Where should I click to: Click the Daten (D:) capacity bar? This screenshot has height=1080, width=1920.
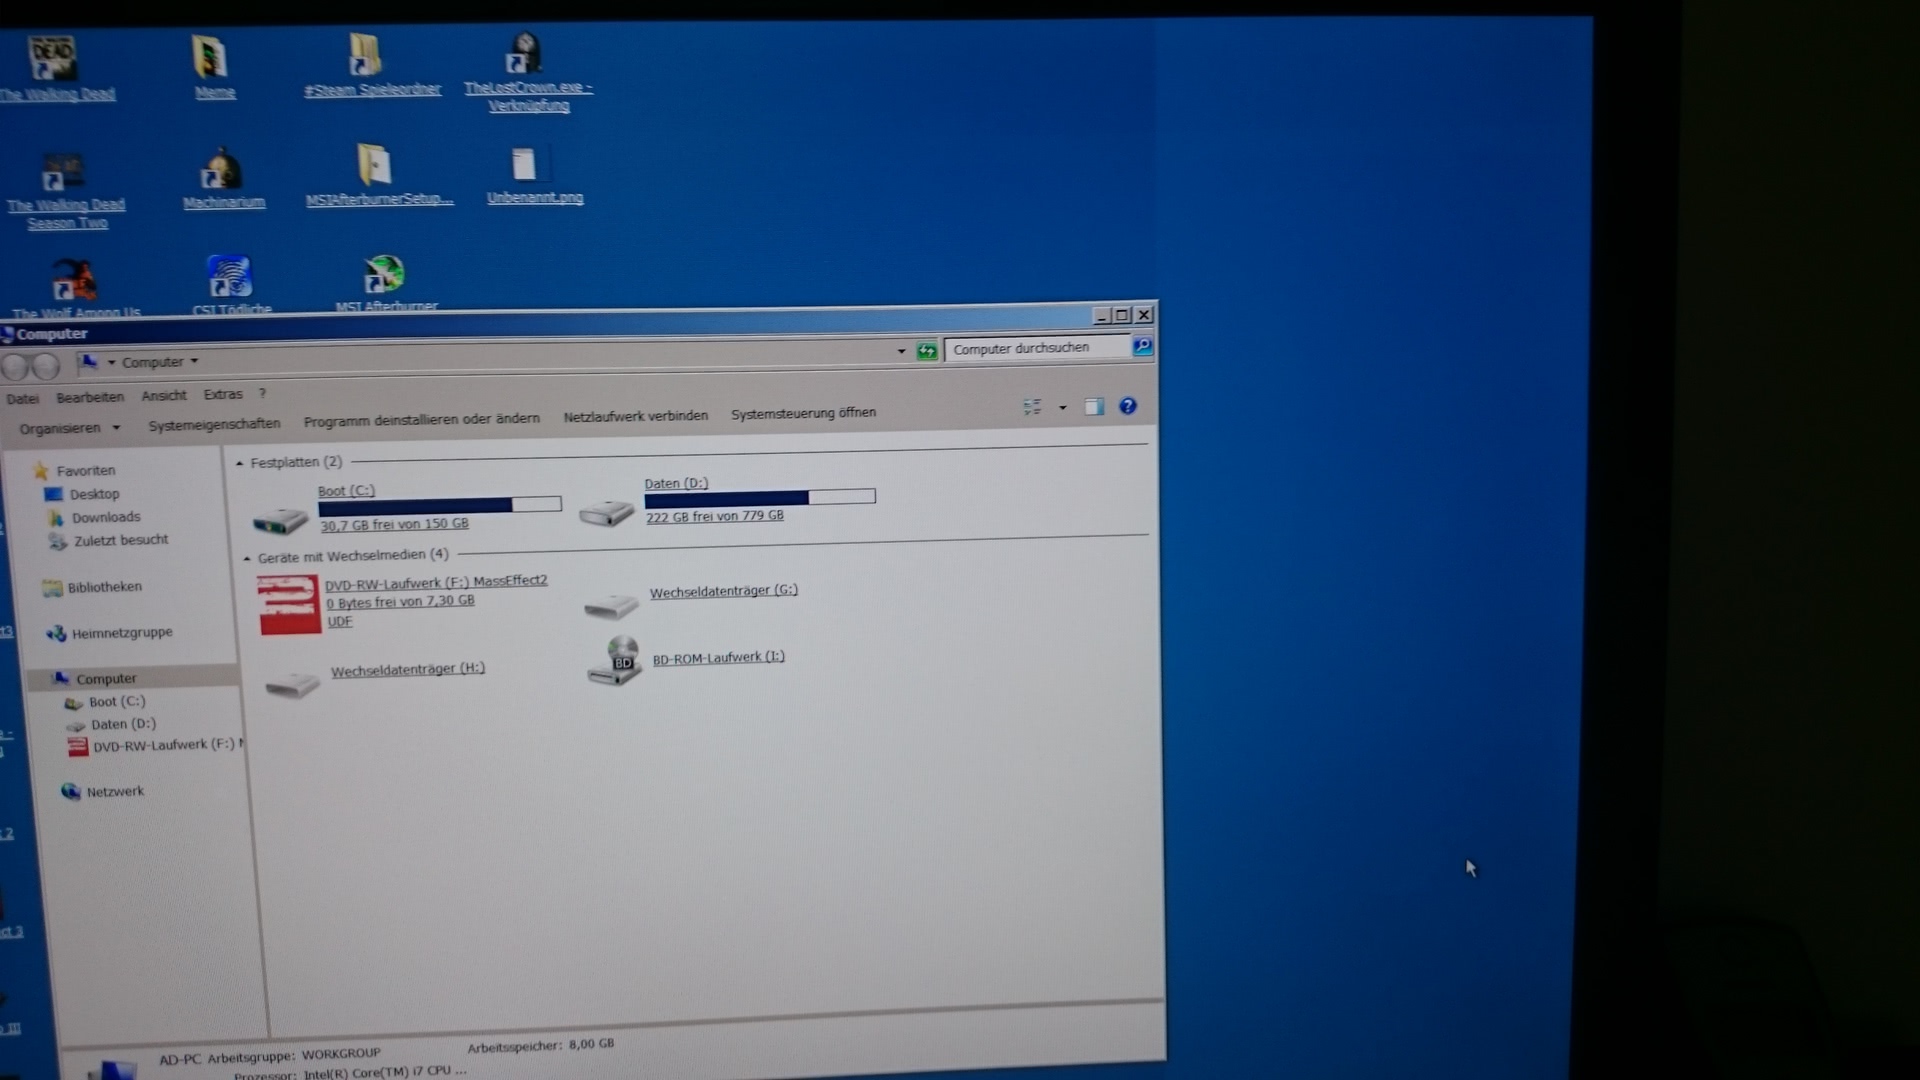[759, 497]
